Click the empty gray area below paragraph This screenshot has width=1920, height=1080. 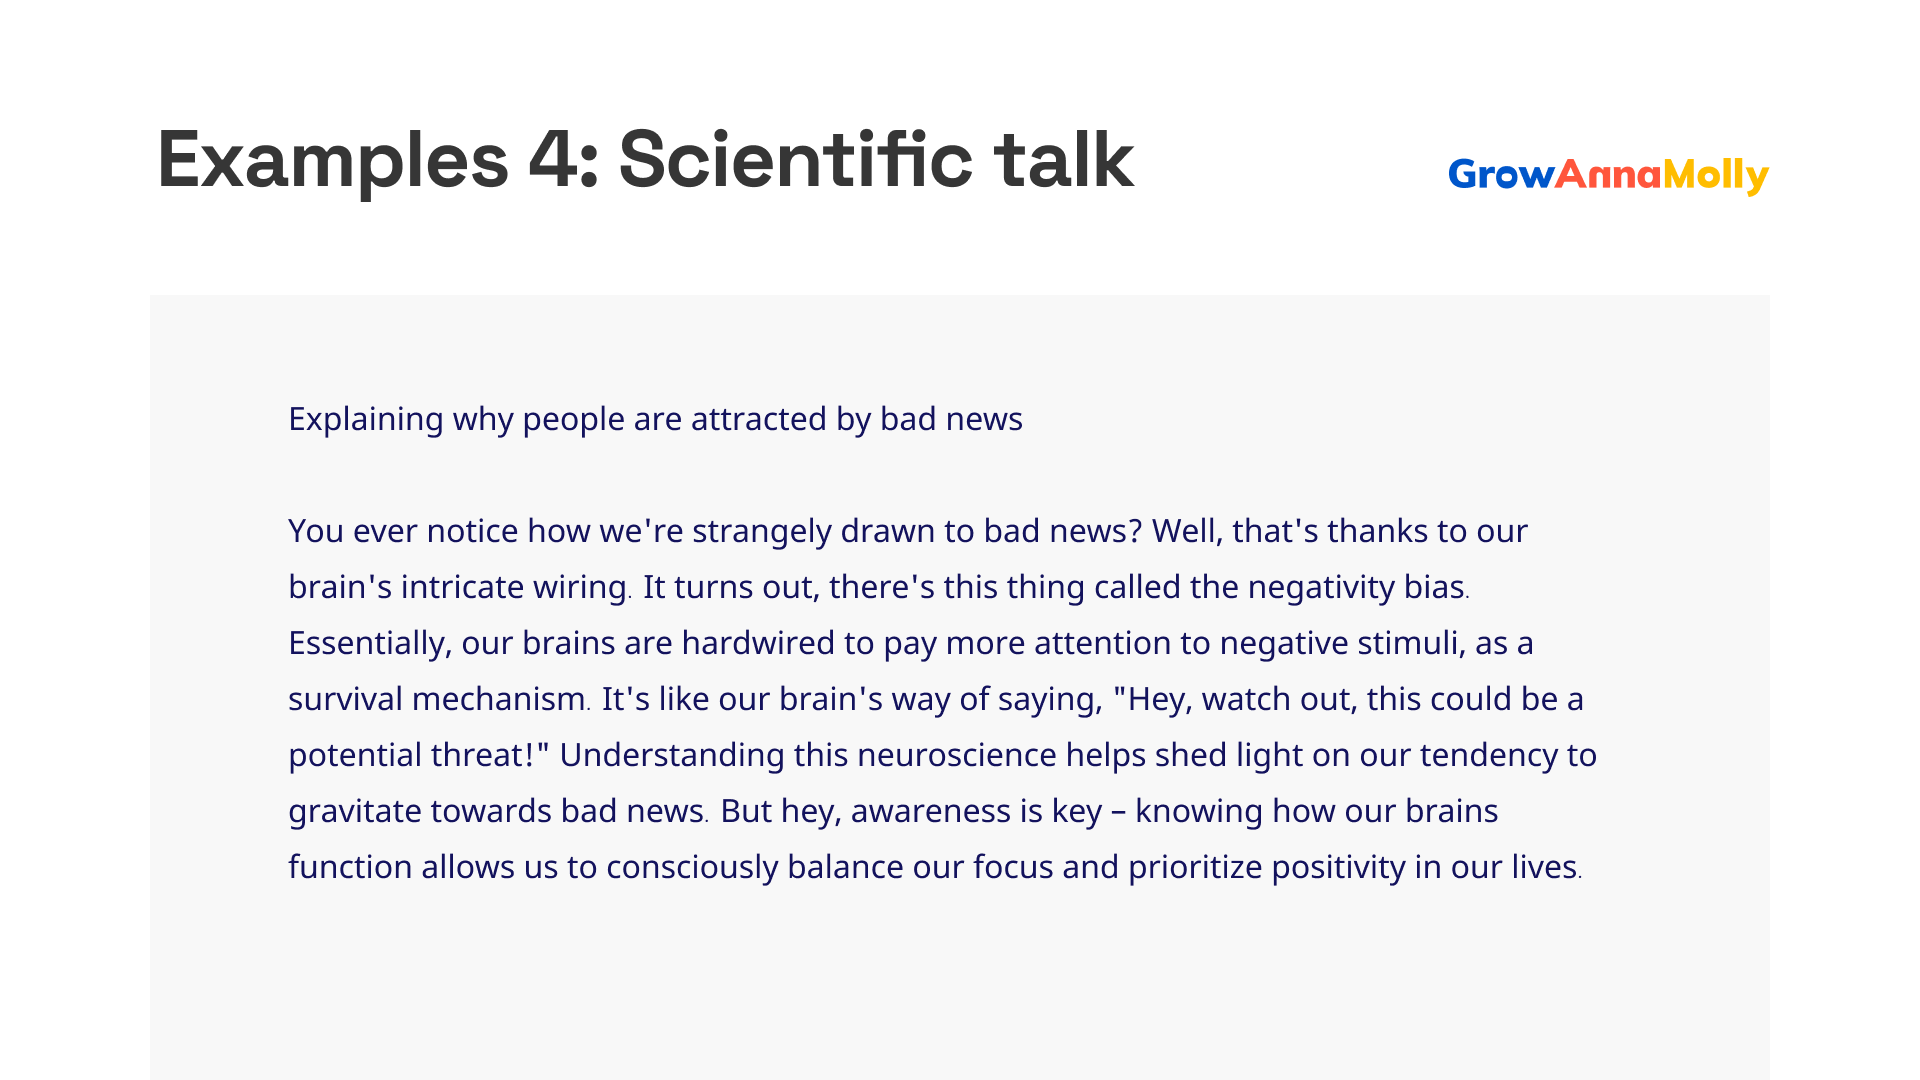pos(960,985)
